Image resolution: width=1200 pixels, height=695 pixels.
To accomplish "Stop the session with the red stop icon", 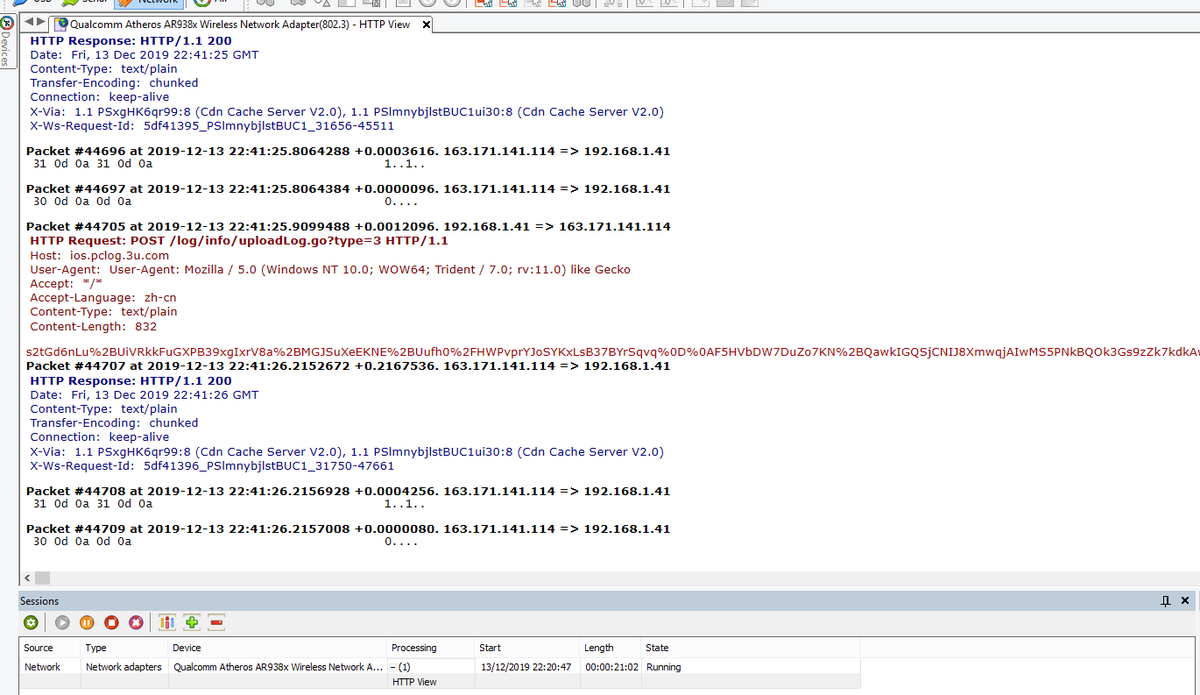I will (111, 622).
